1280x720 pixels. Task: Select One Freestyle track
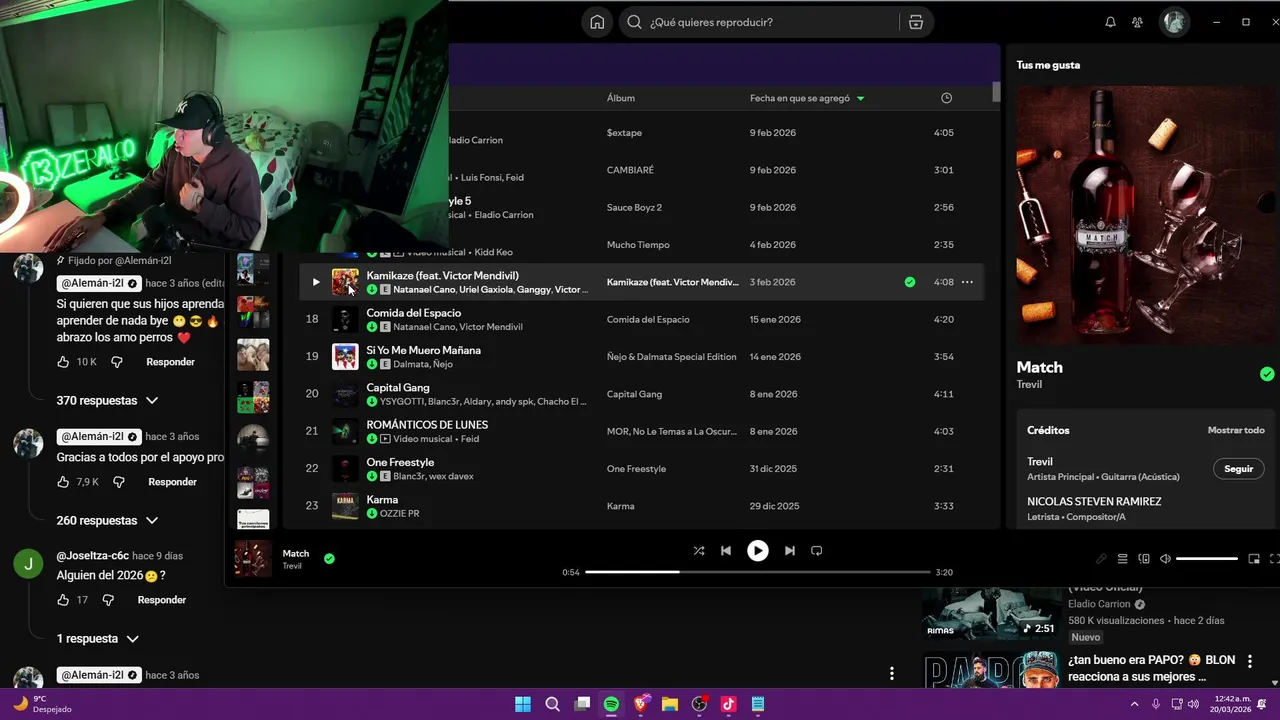400,462
